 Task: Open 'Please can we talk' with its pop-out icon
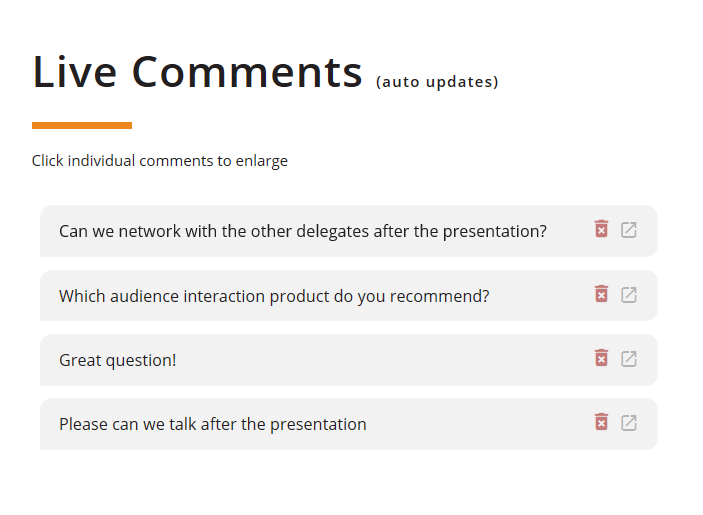click(629, 423)
